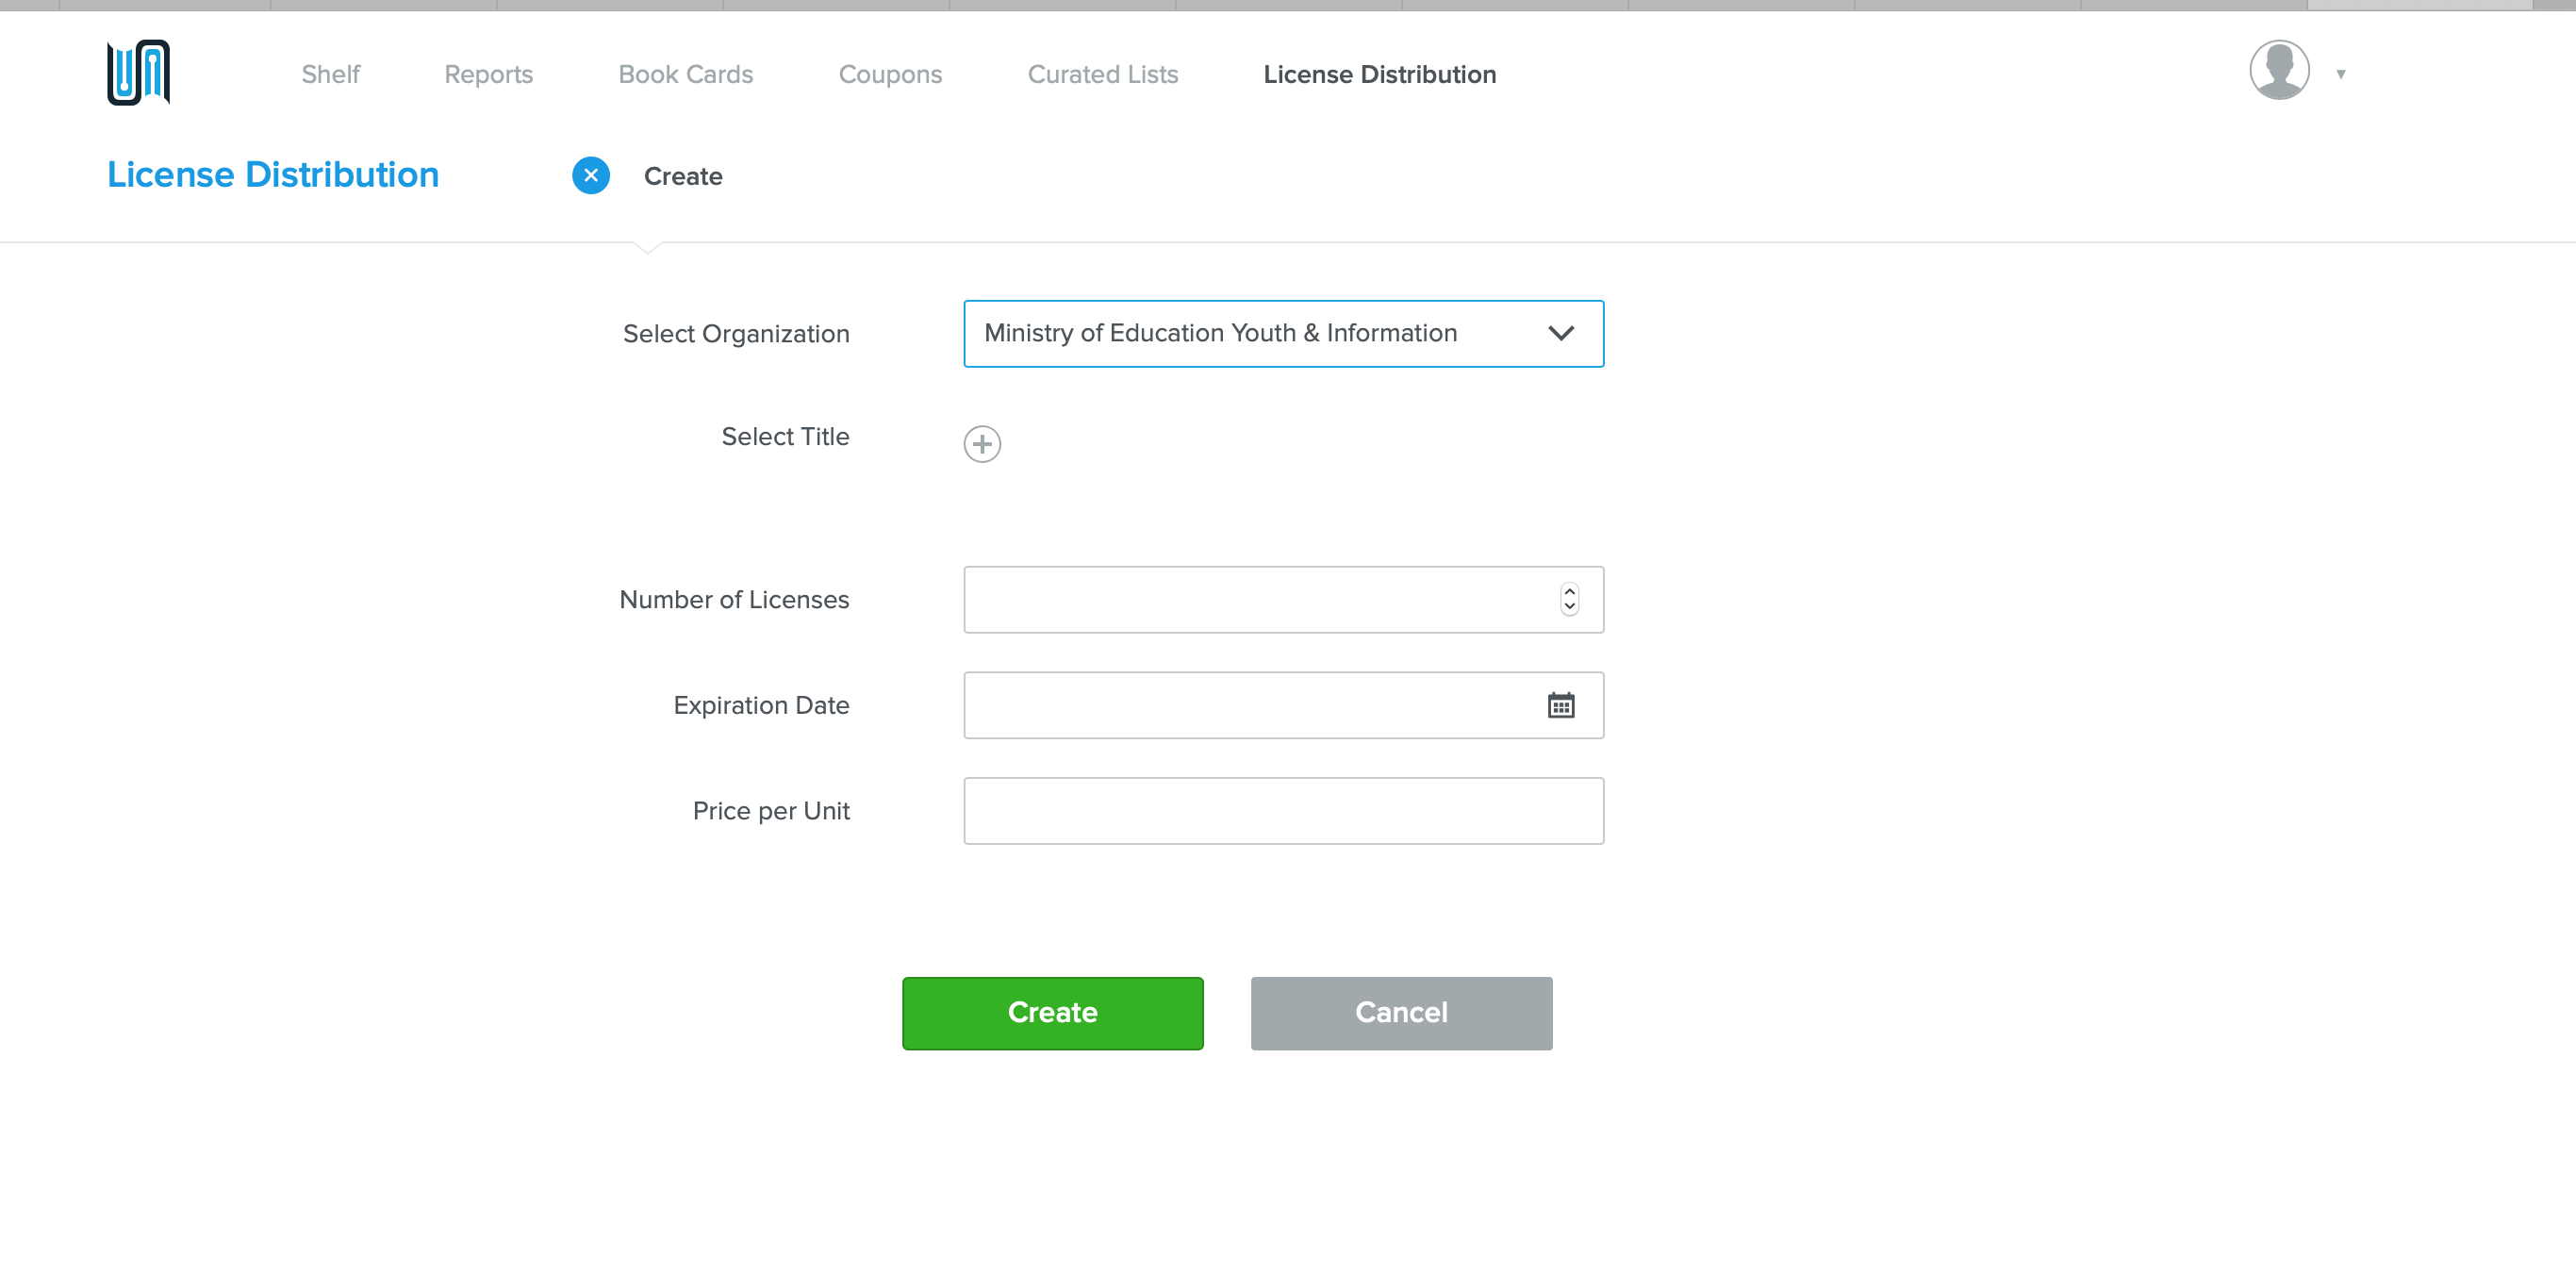Open the Select Organization dropdown

(1283, 334)
